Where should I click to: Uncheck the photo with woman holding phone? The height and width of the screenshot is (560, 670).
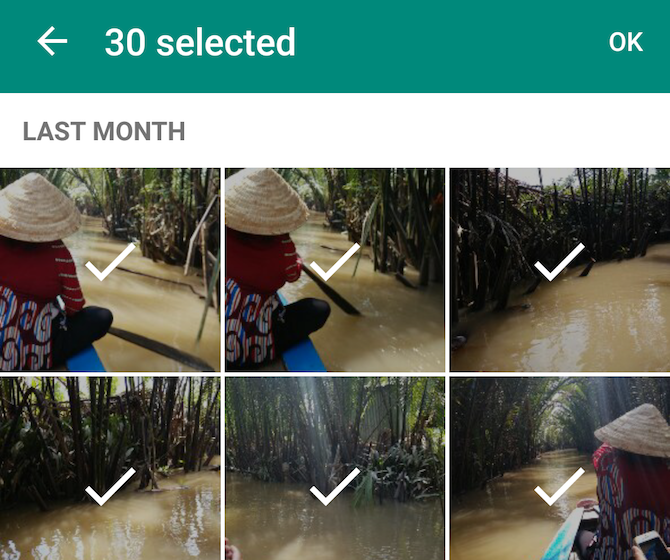560,486
